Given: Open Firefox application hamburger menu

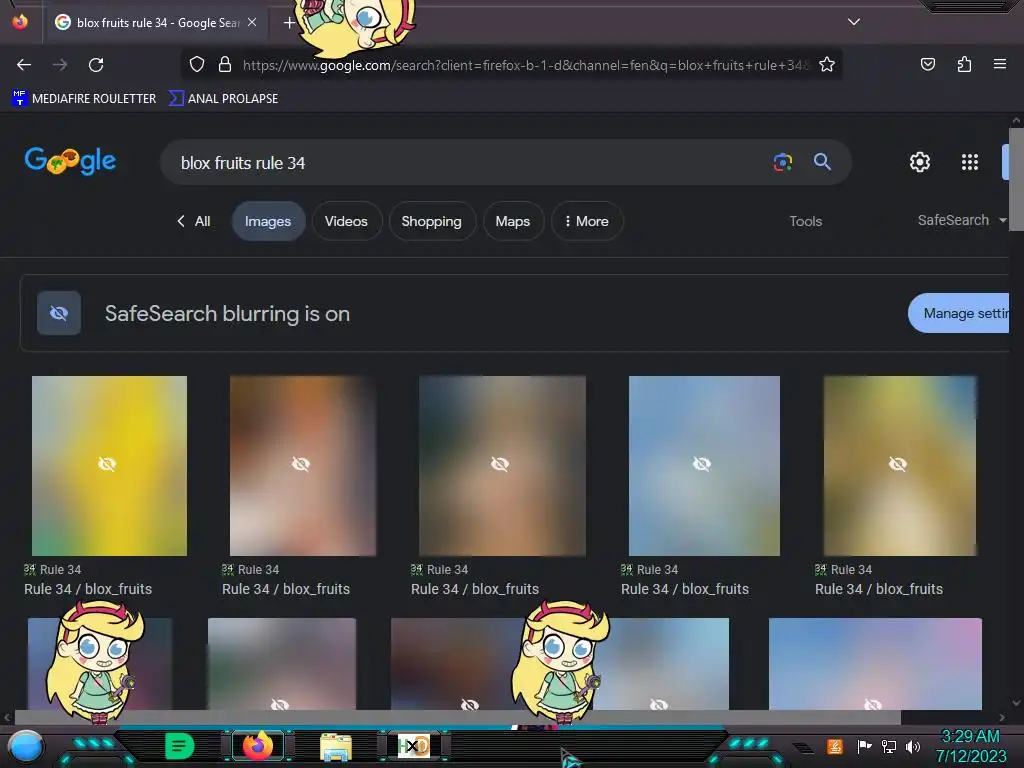Looking at the screenshot, I should coord(999,64).
